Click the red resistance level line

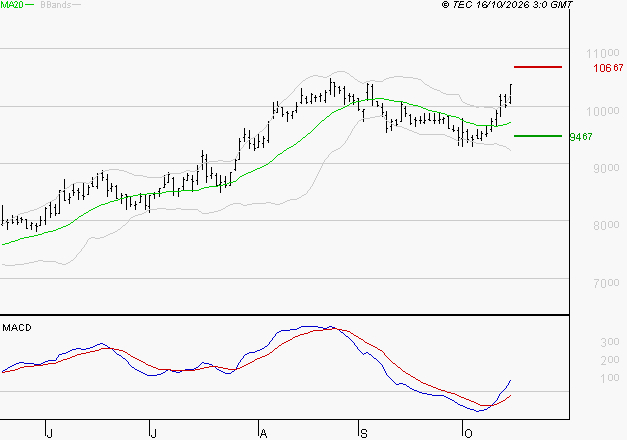click(x=538, y=67)
